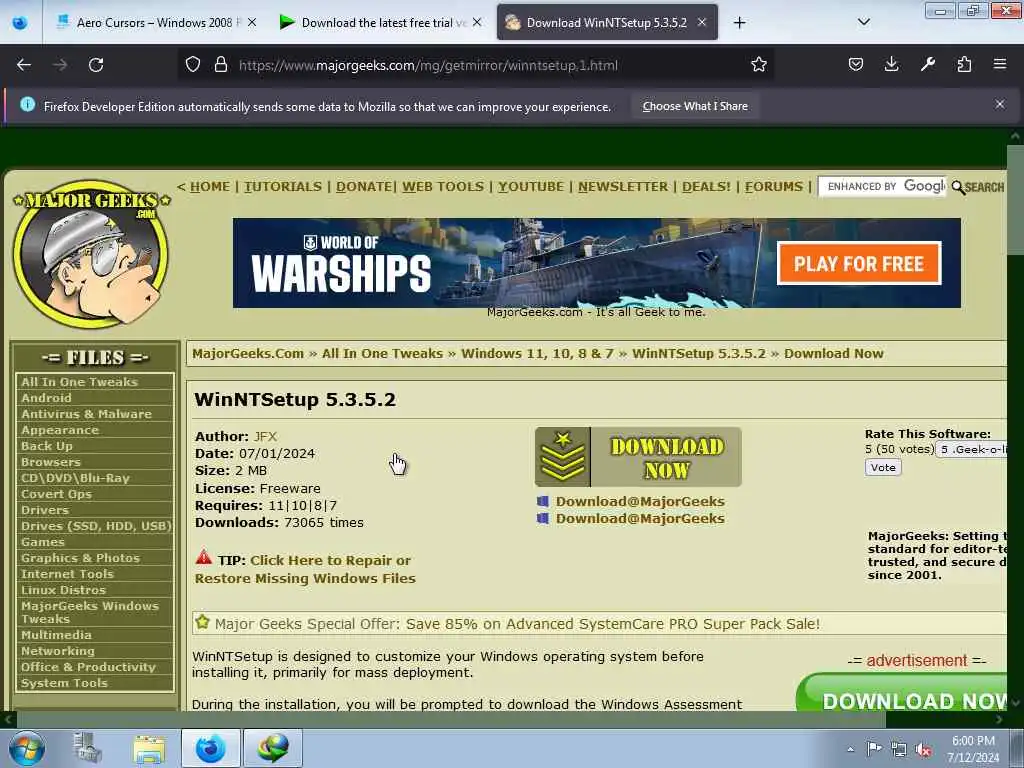Bookmark this page with the star icon
This screenshot has width=1024, height=768.
click(758, 65)
